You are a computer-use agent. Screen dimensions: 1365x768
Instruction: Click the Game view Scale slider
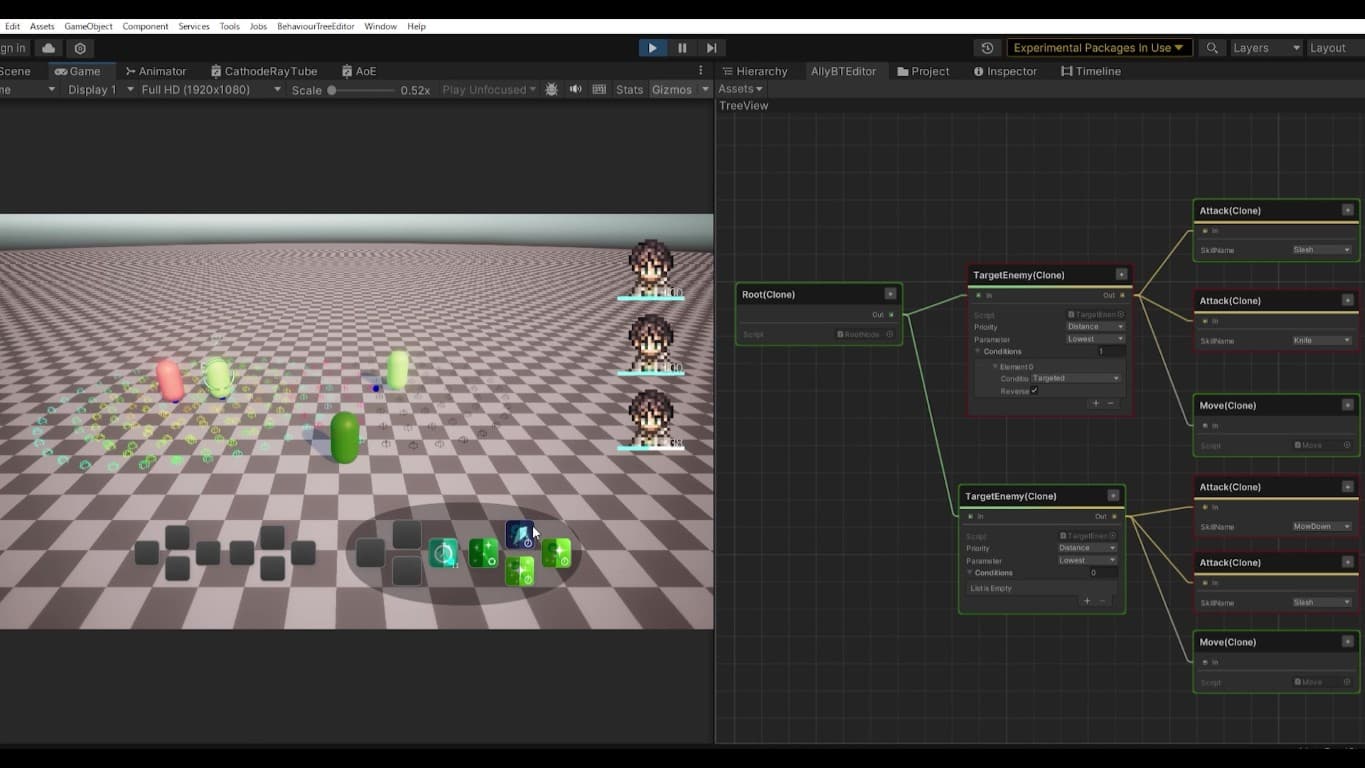pos(361,90)
